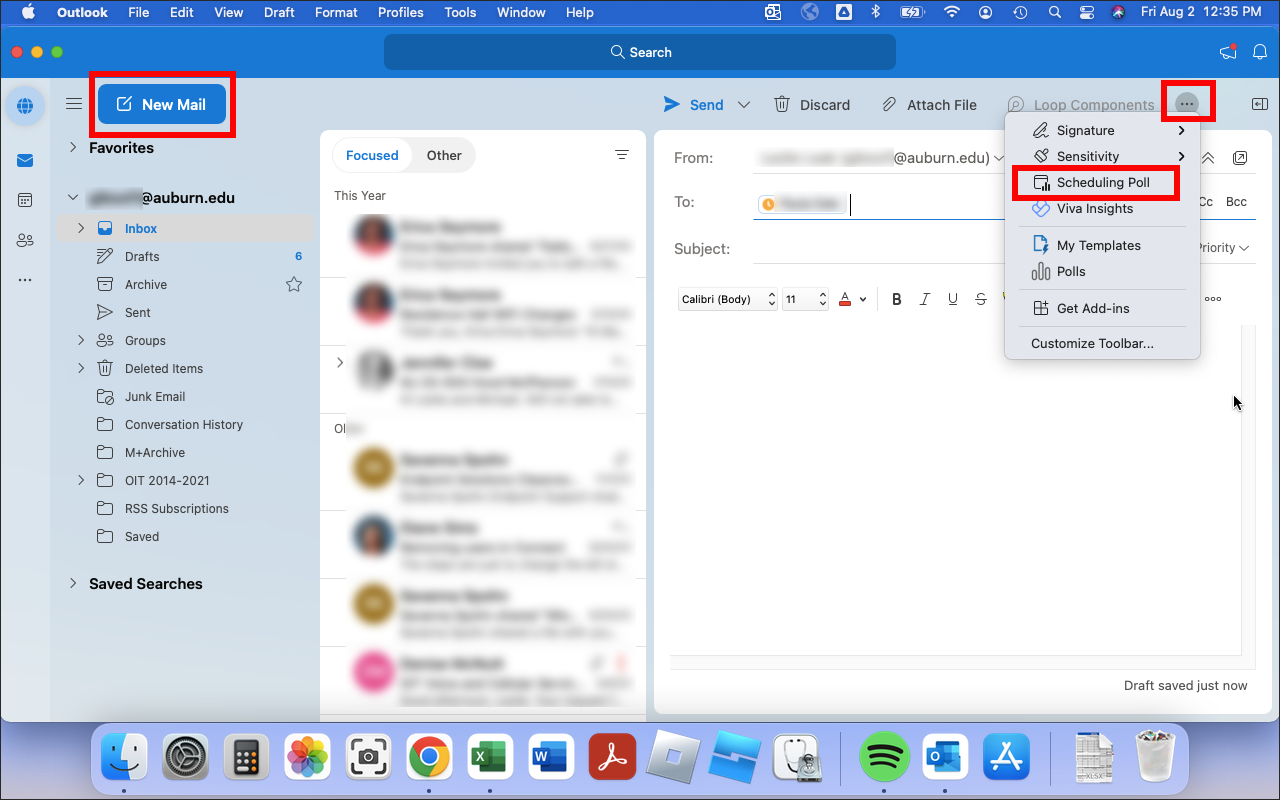Viewport: 1280px width, 800px height.
Task: Click Bcc to add recipients
Action: pyautogui.click(x=1237, y=202)
